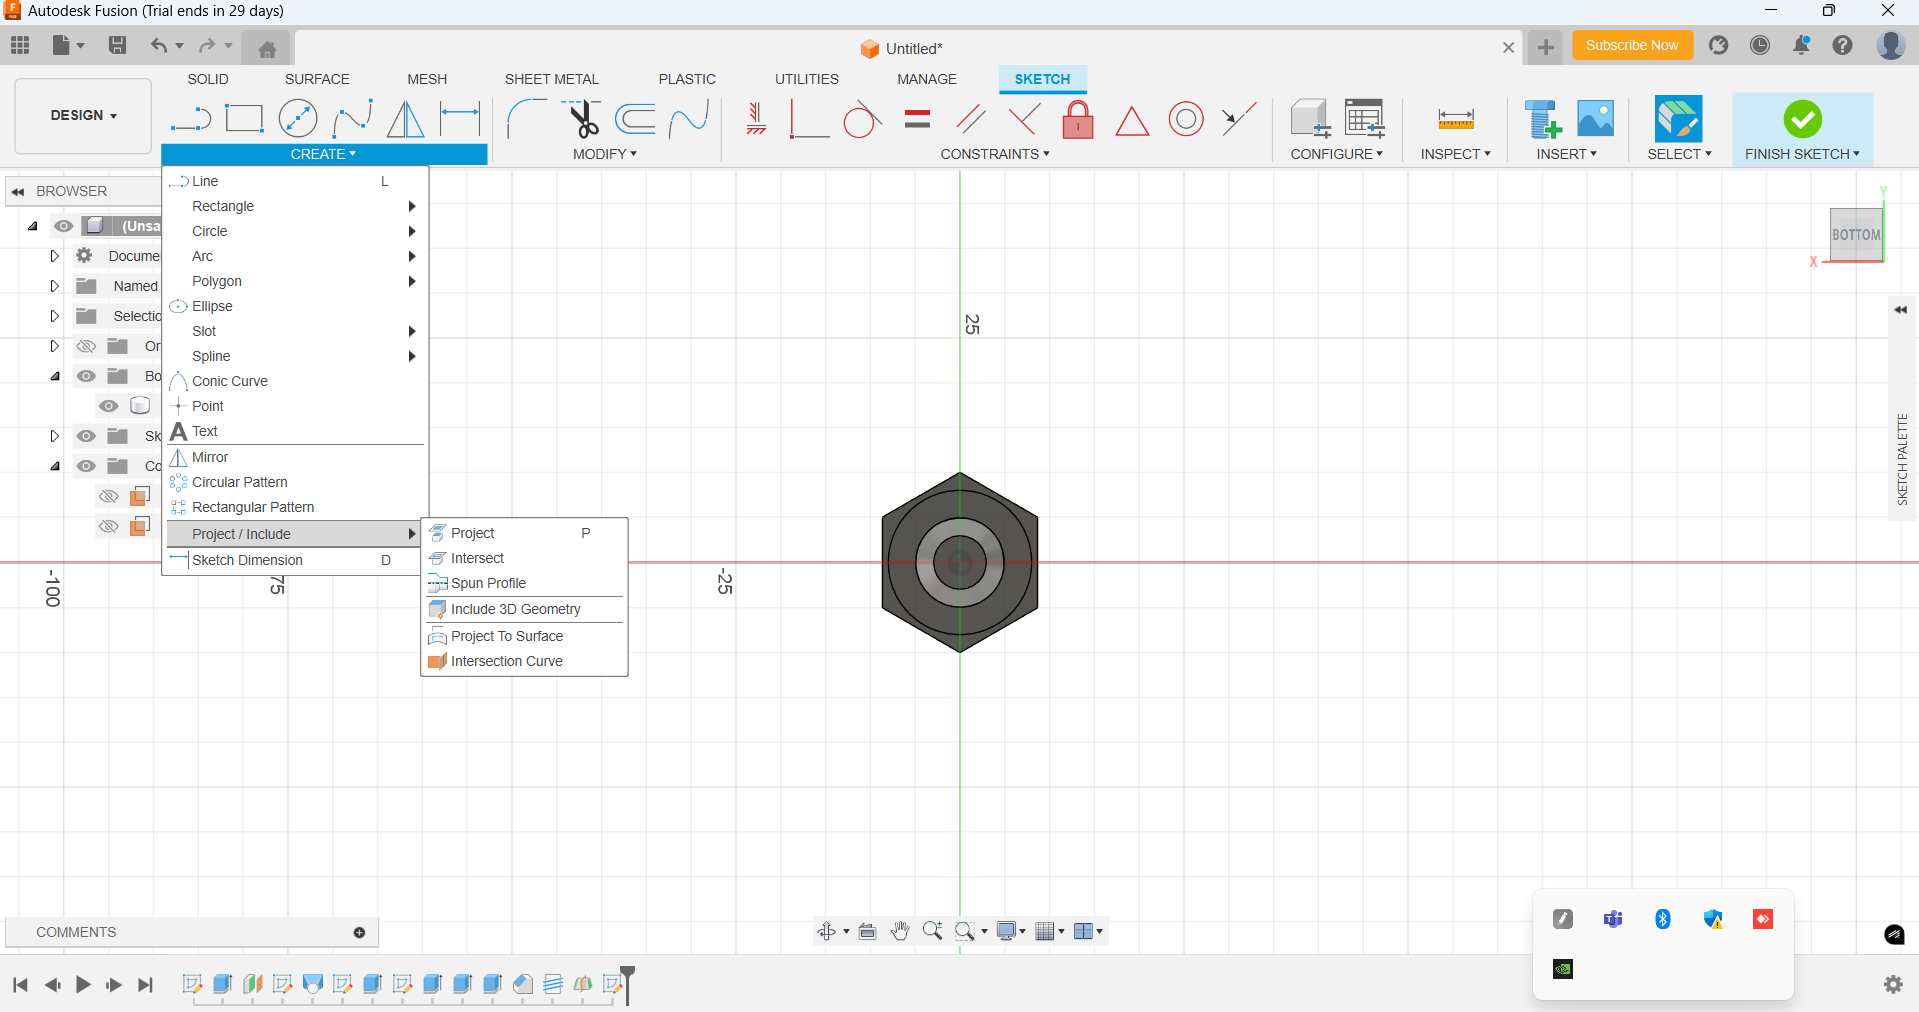Show the first hidden construction plane
Image resolution: width=1919 pixels, height=1012 pixels.
point(109,496)
